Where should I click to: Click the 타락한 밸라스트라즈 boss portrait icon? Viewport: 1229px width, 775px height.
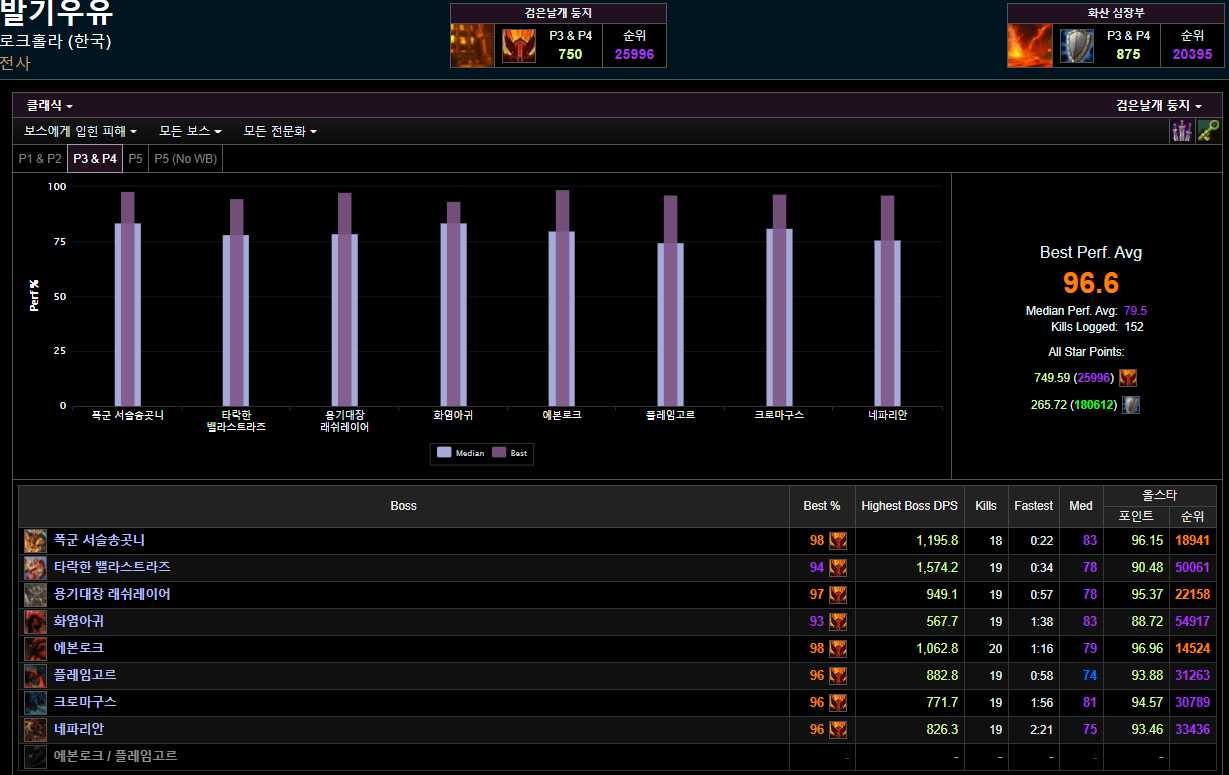click(x=35, y=568)
